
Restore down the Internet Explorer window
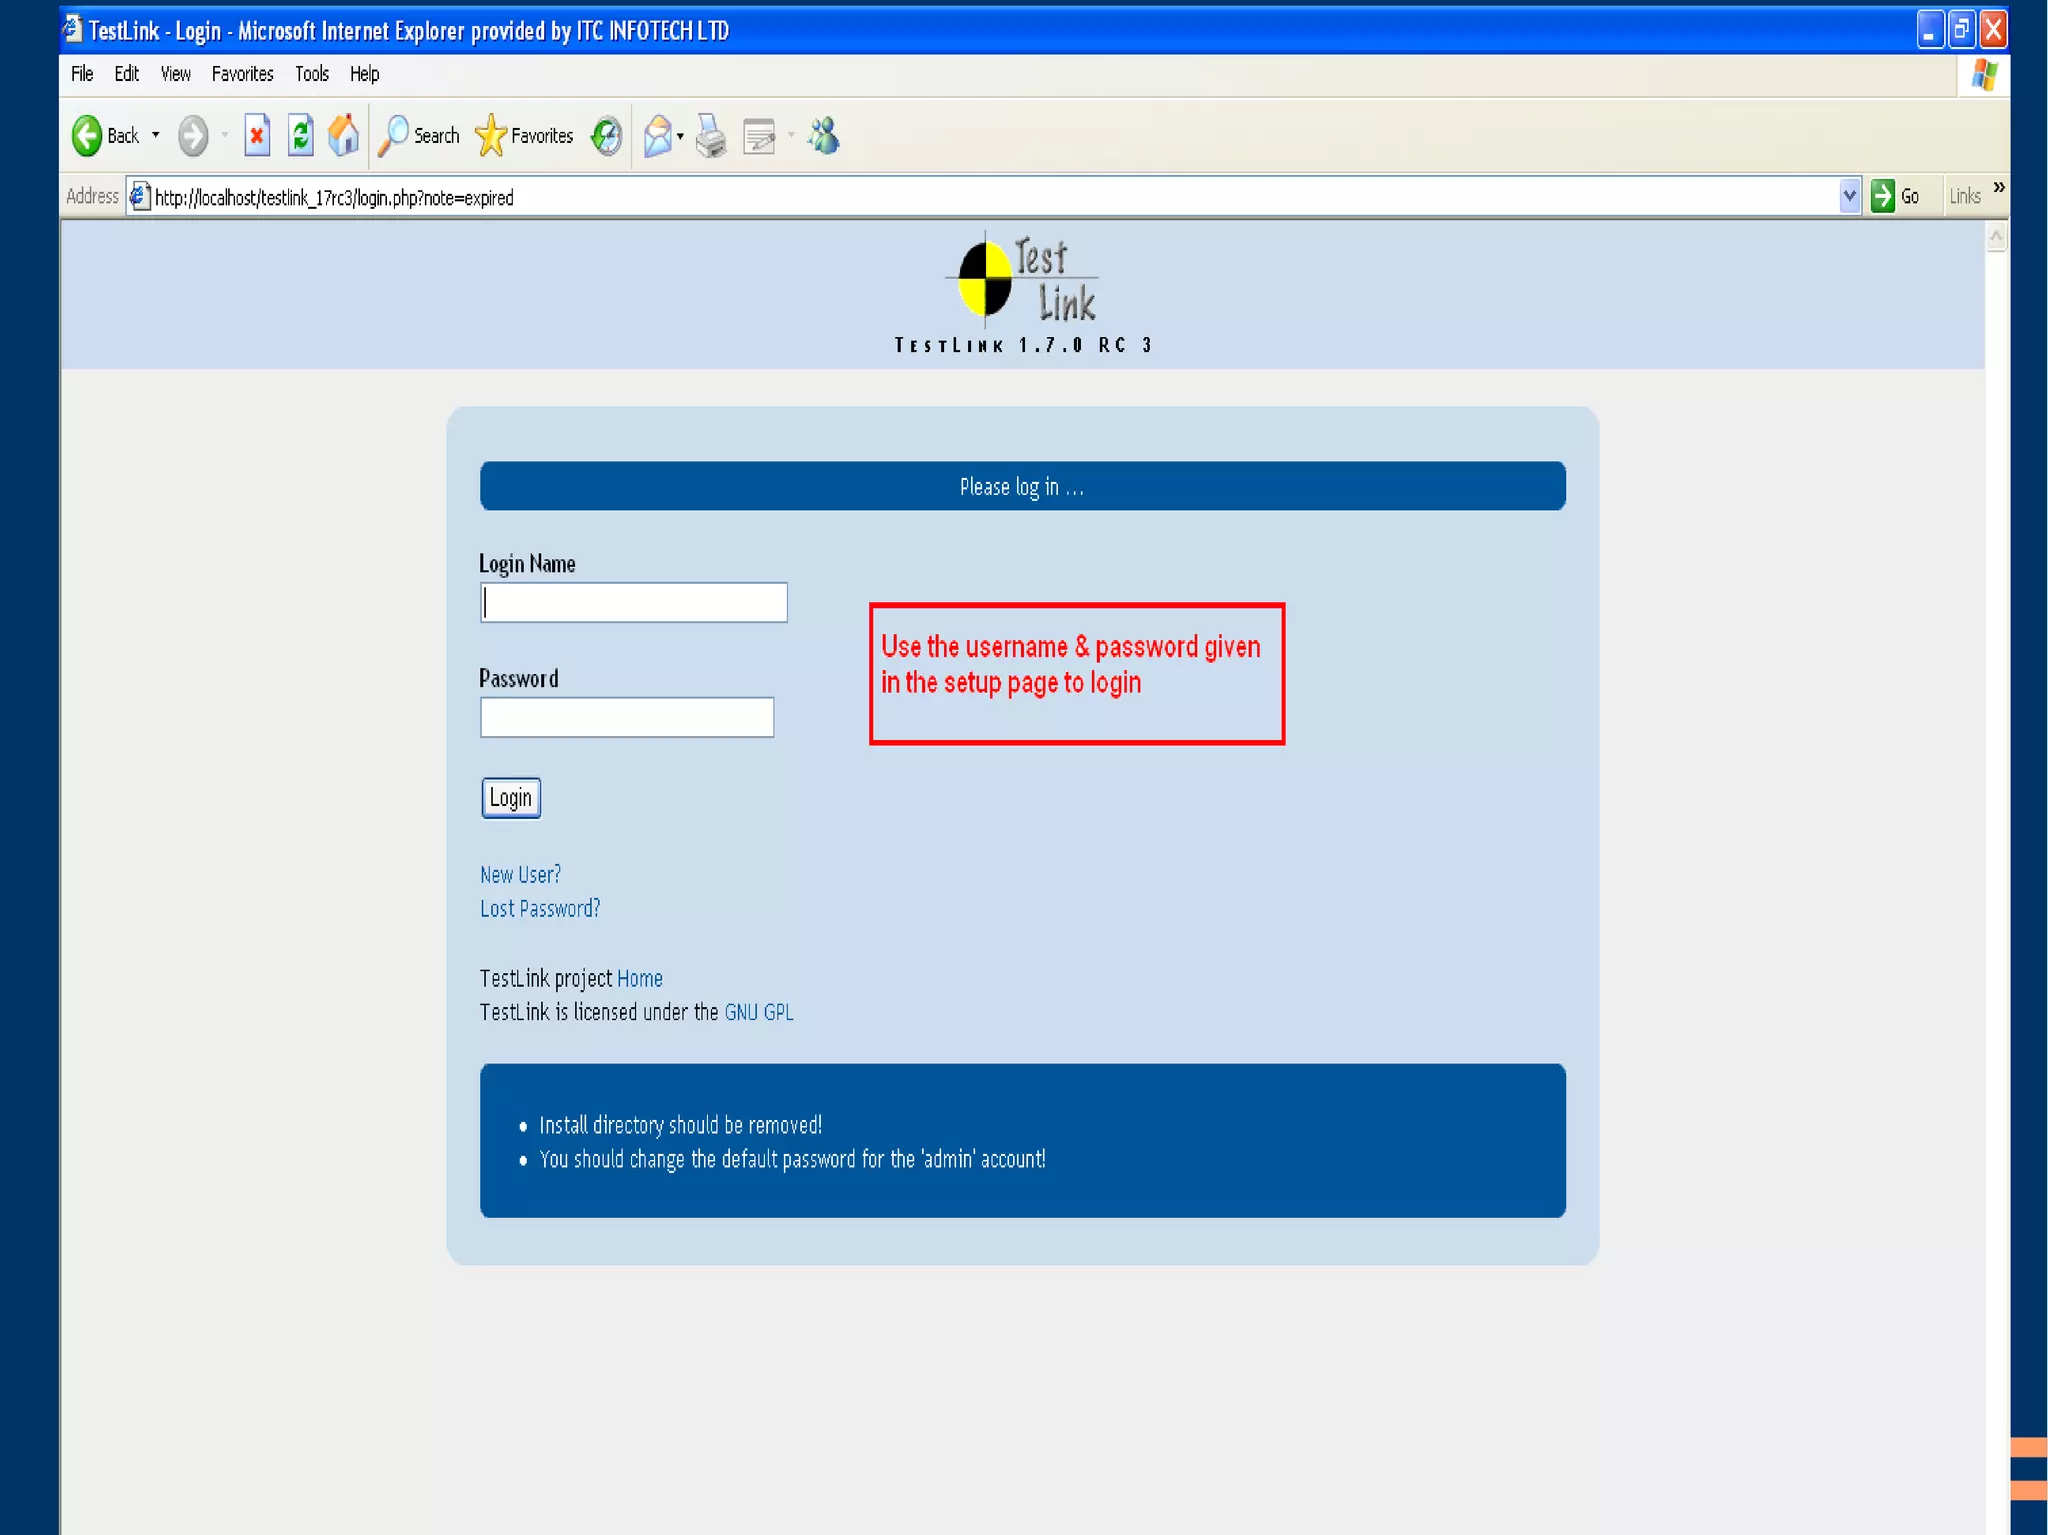tap(1962, 29)
